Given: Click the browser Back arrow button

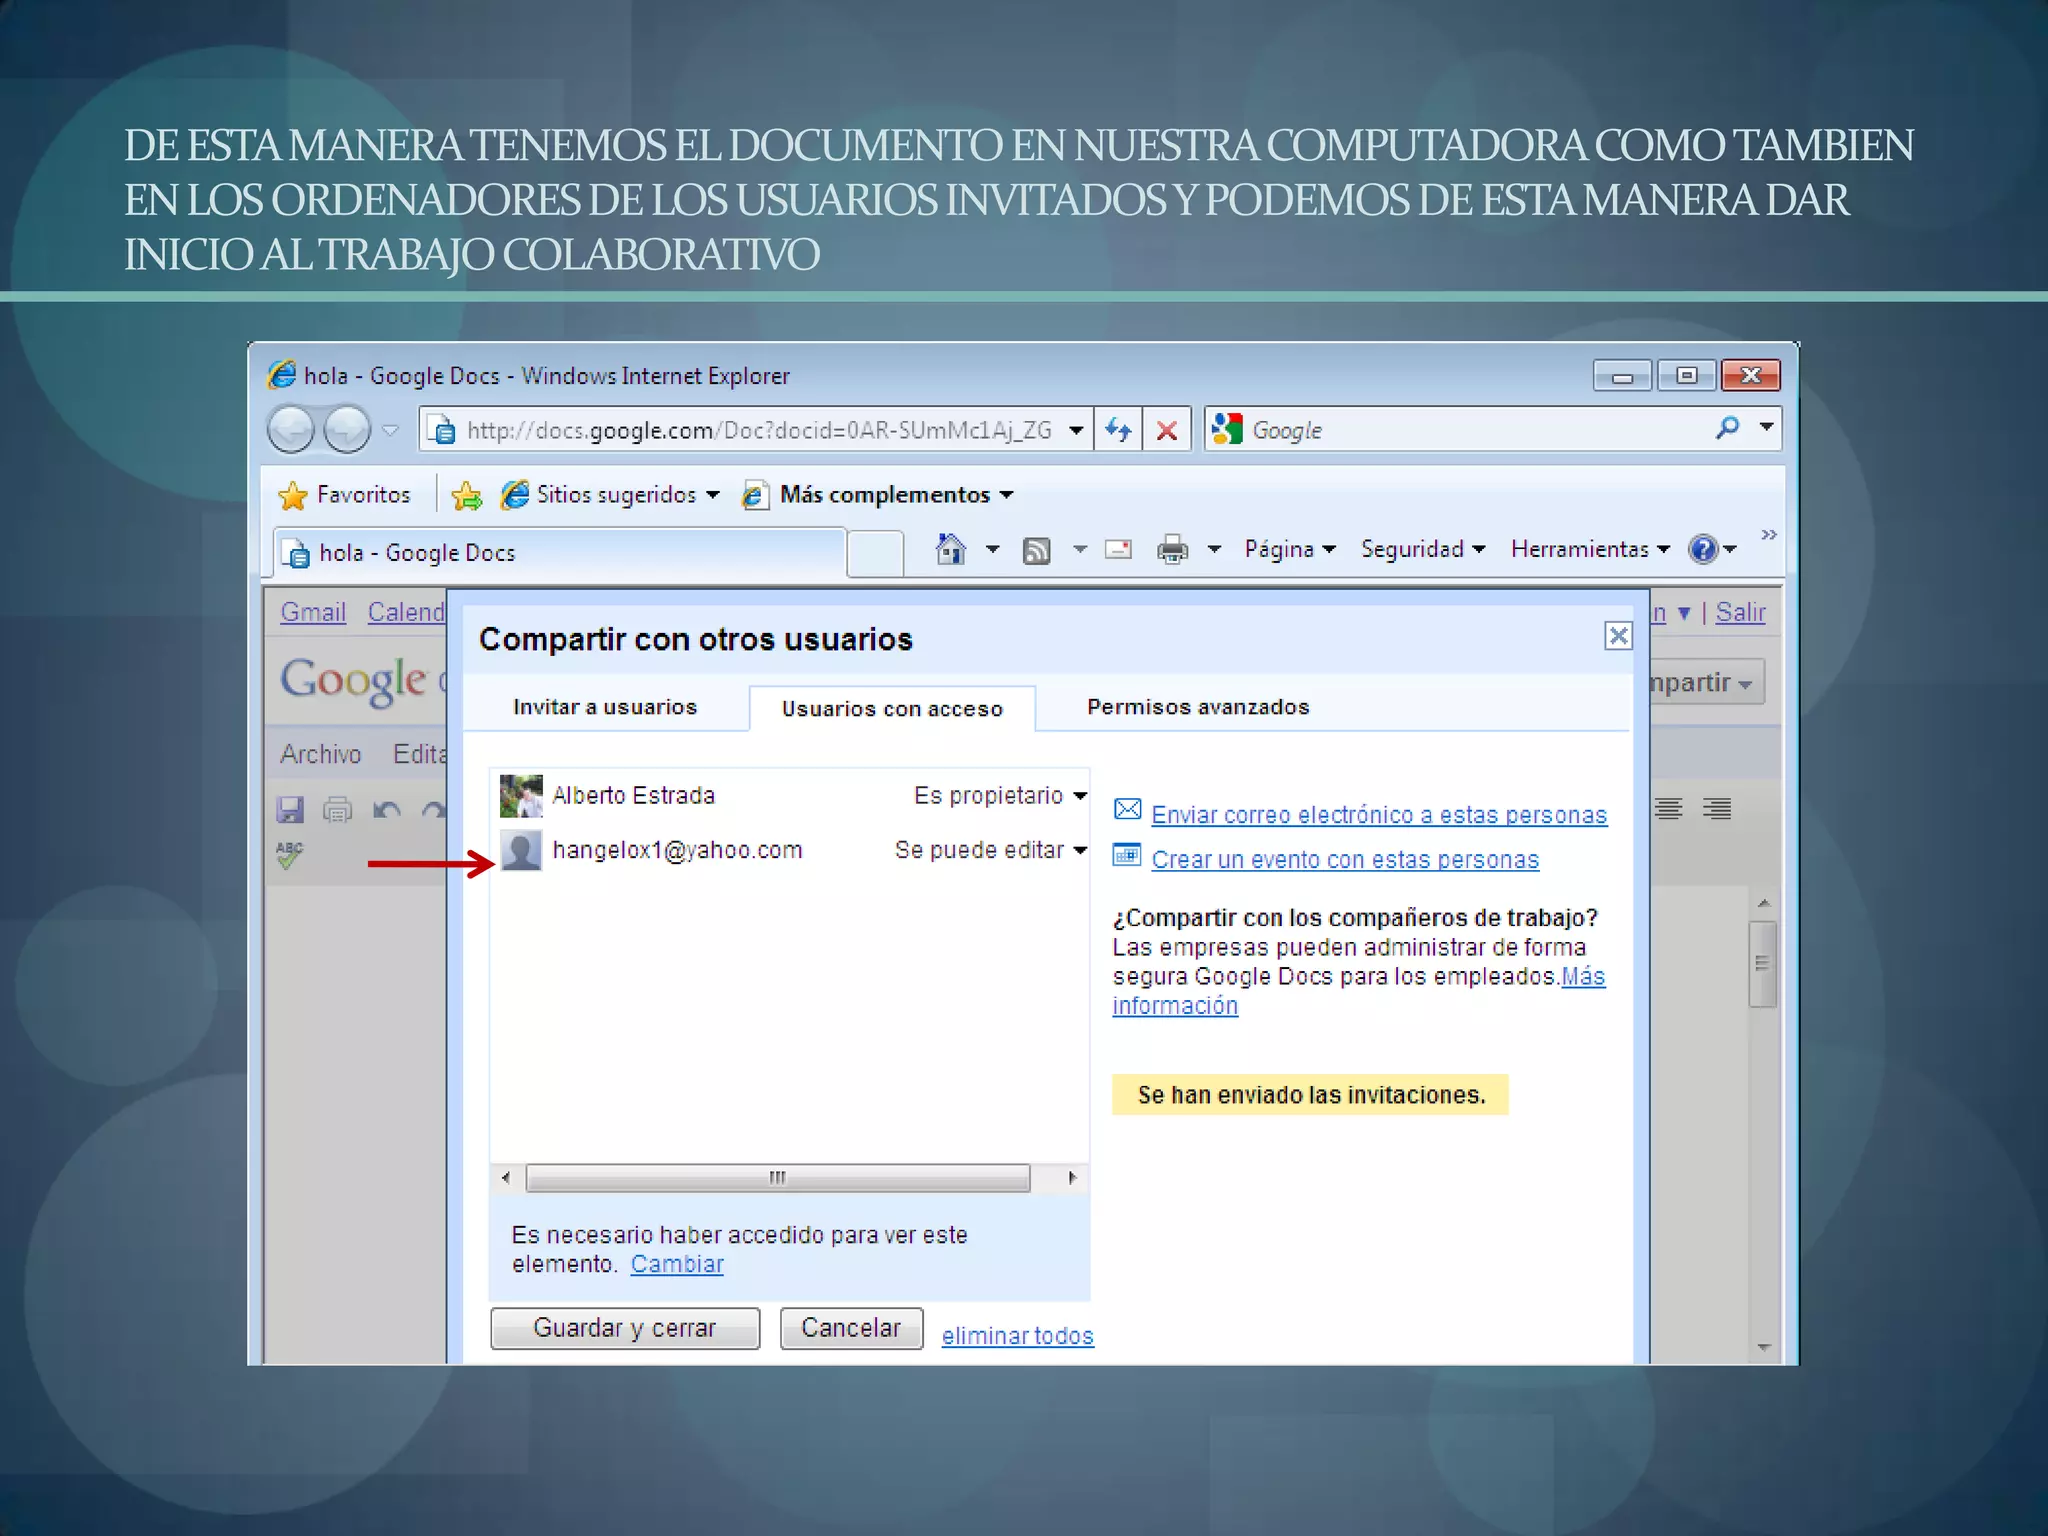Looking at the screenshot, I should click(x=291, y=430).
